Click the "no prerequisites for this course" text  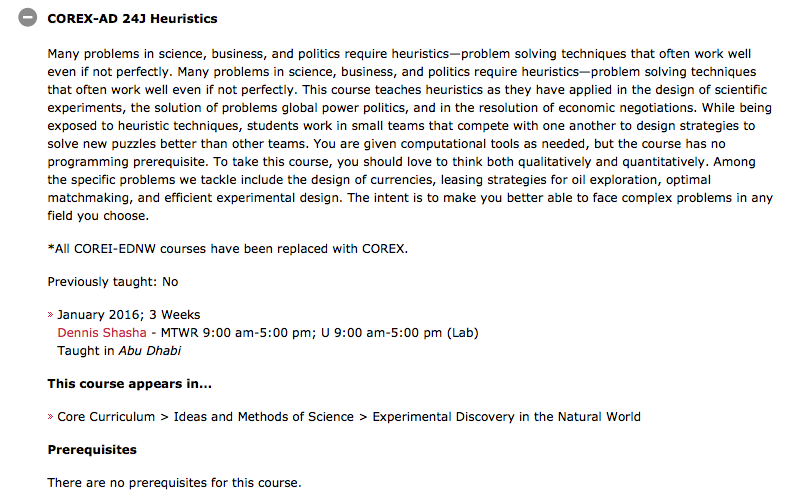point(173,483)
